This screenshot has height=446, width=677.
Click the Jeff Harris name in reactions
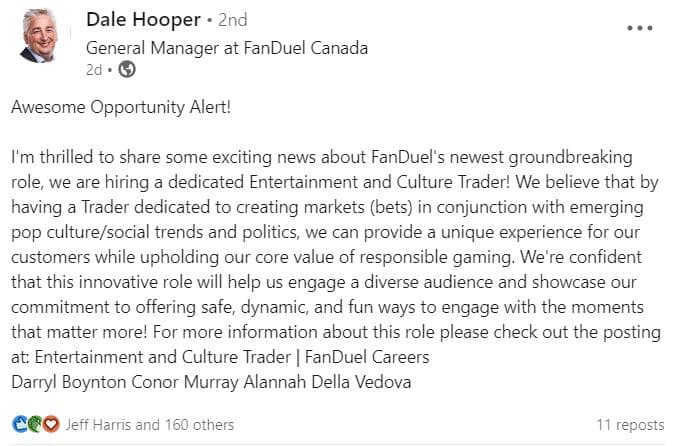pyautogui.click(x=98, y=425)
